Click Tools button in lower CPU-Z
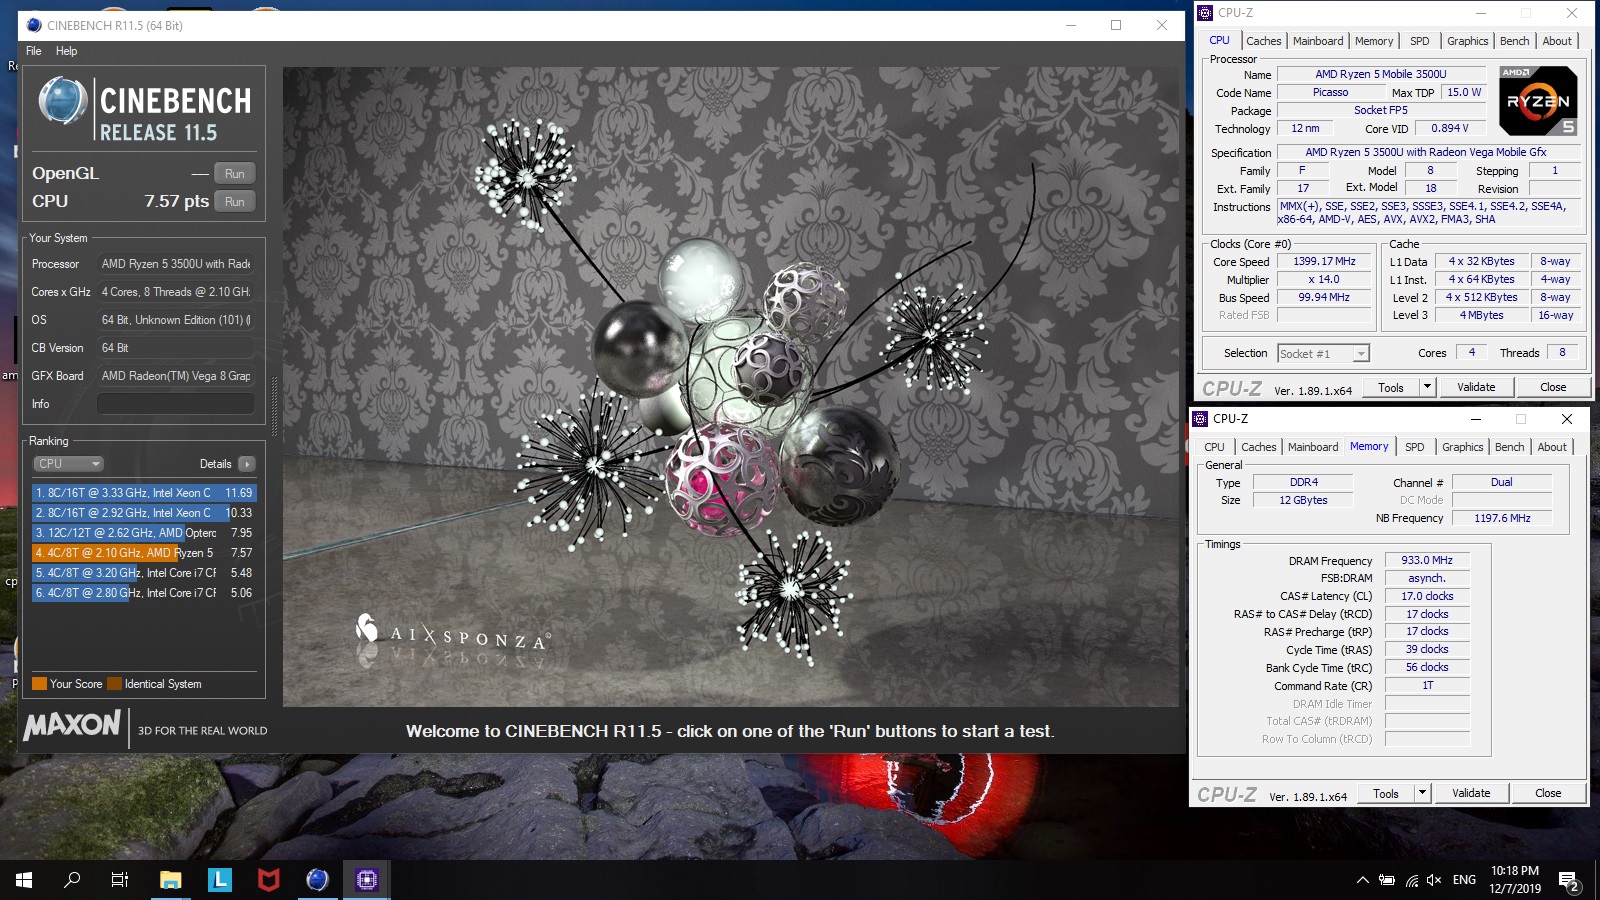This screenshot has width=1600, height=900. pyautogui.click(x=1386, y=794)
